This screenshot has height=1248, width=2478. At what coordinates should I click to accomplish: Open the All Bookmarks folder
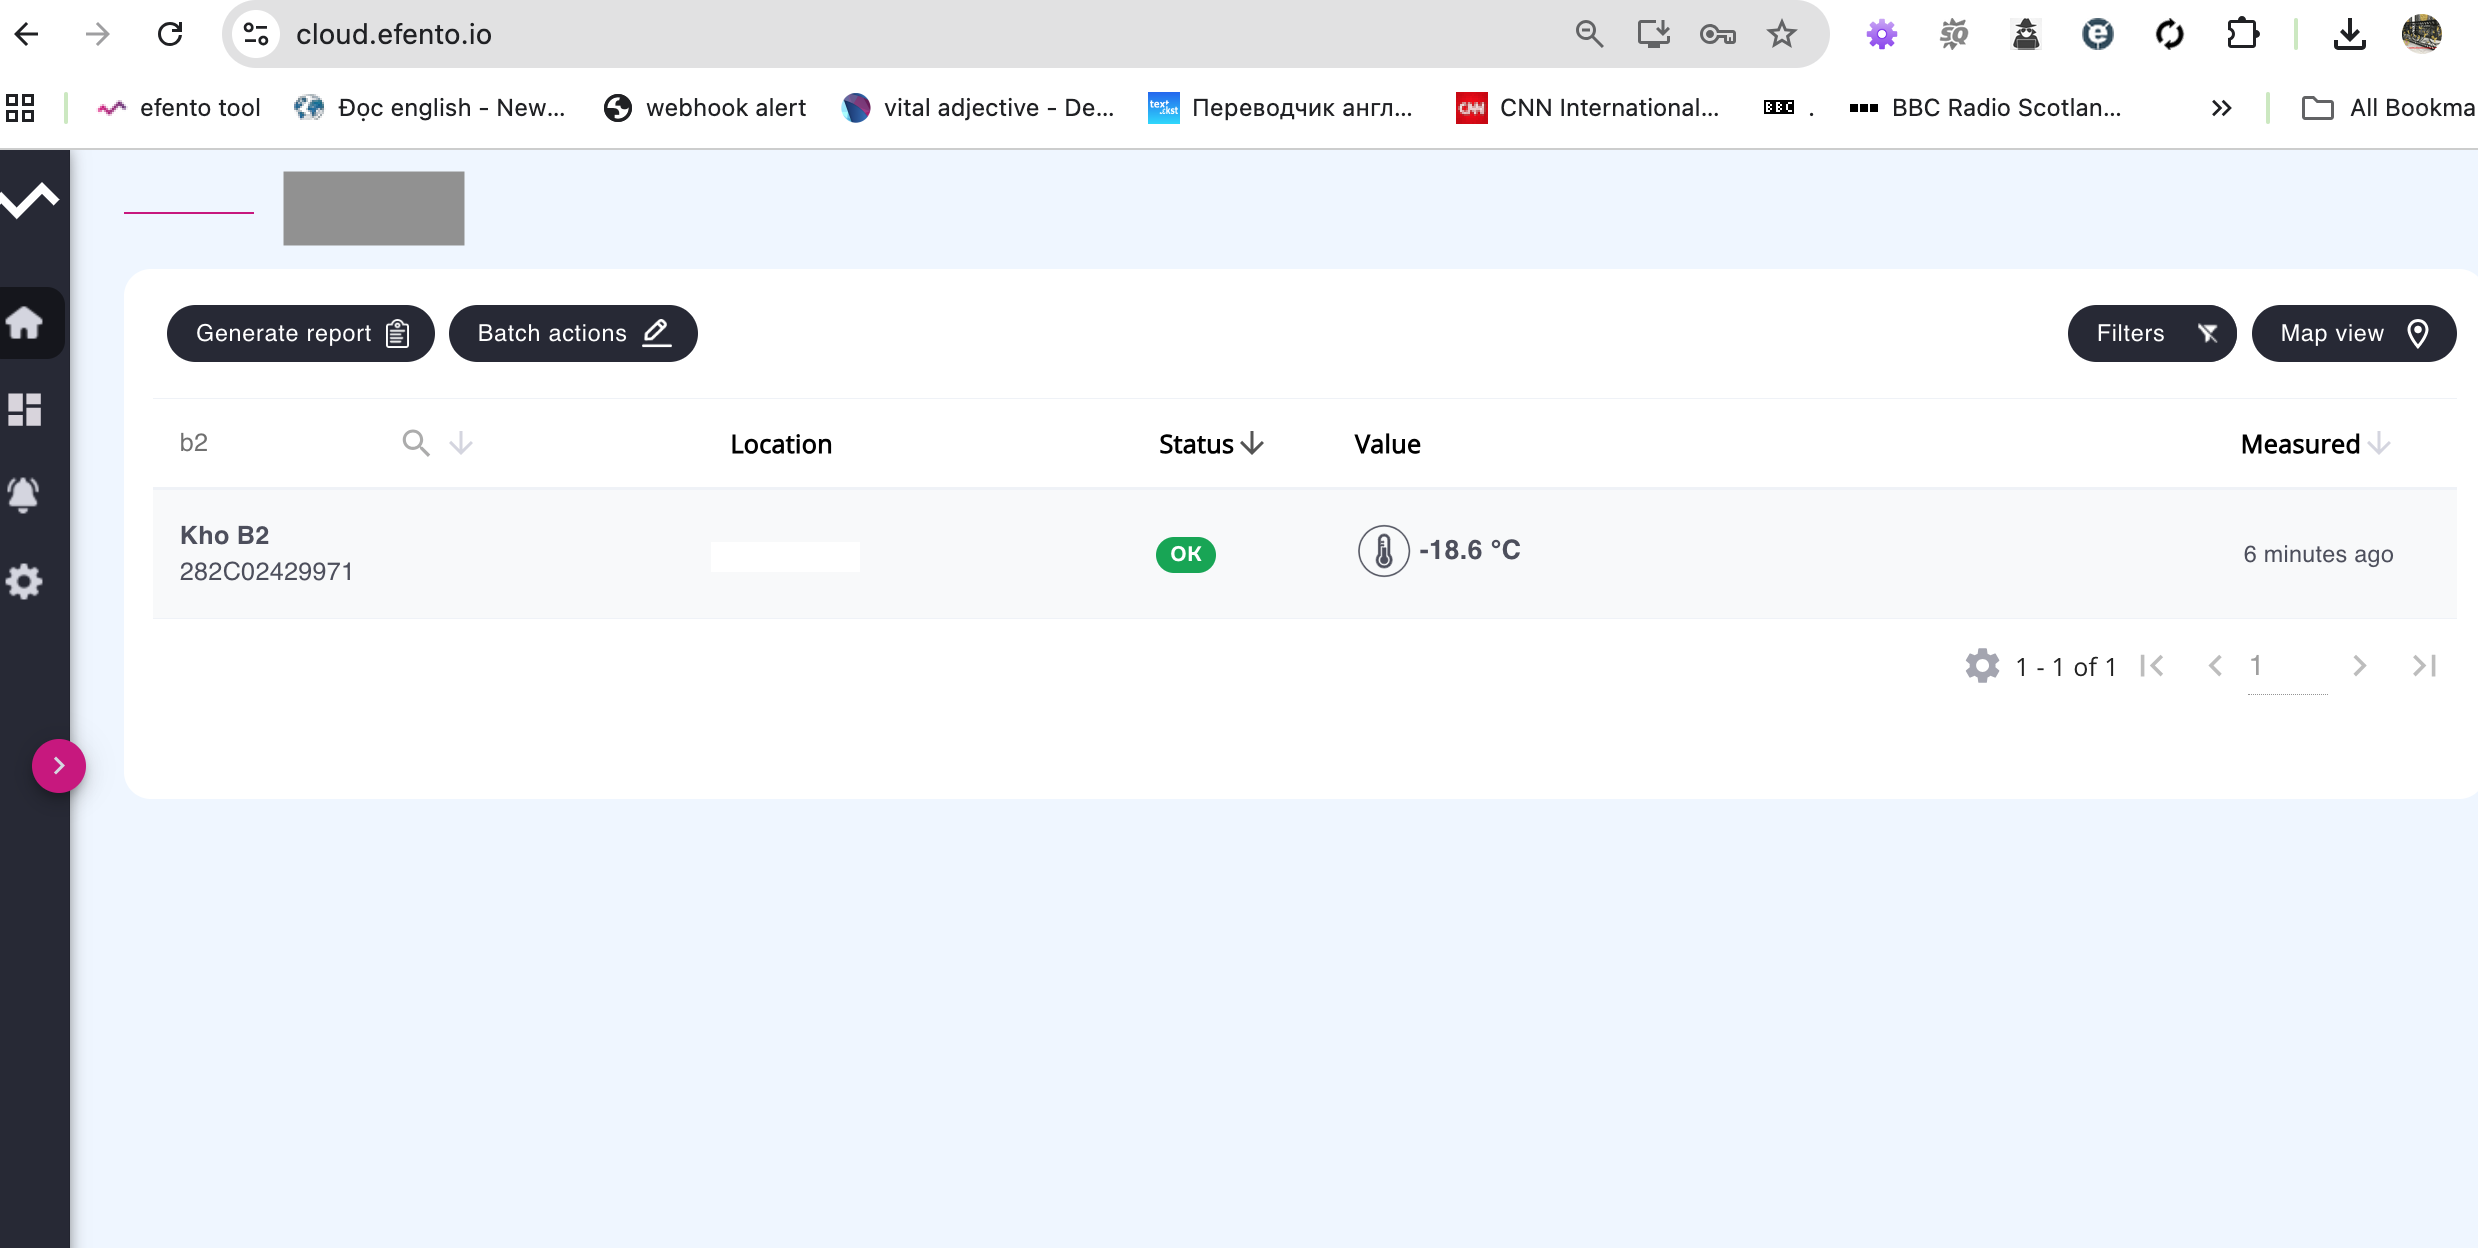[2388, 107]
